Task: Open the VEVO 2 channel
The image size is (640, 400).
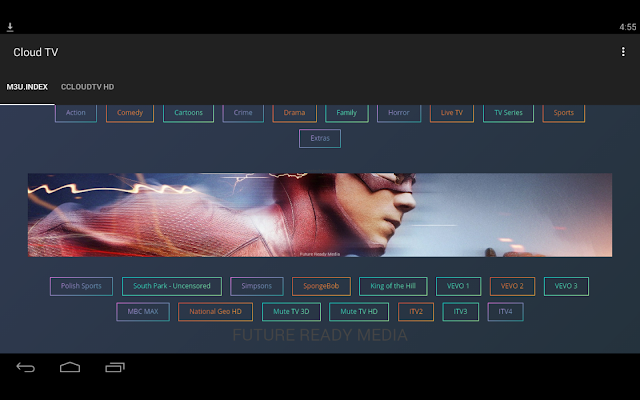Action: (512, 286)
